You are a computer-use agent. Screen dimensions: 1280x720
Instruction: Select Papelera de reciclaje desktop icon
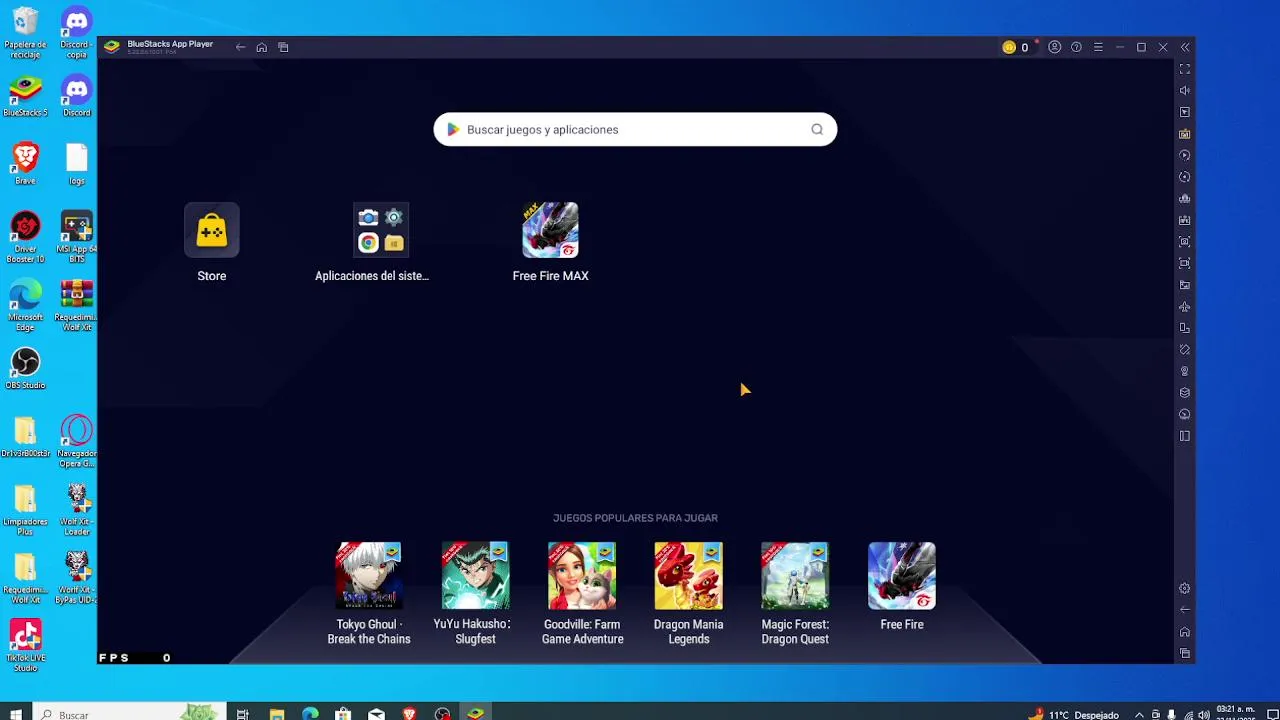[x=25, y=33]
